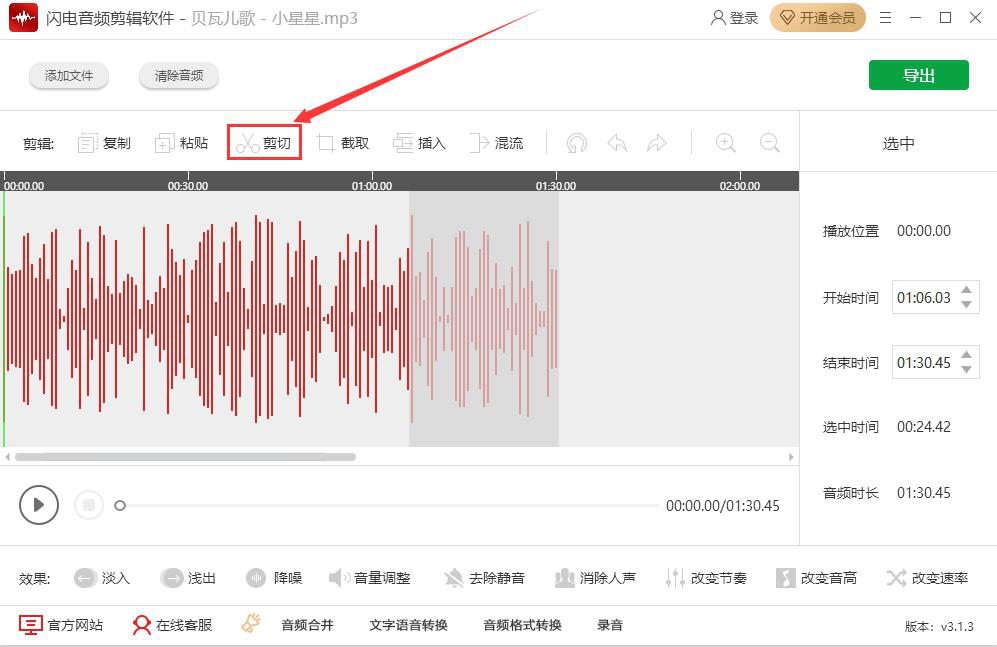Click the Mix (混流) tool

(497, 143)
